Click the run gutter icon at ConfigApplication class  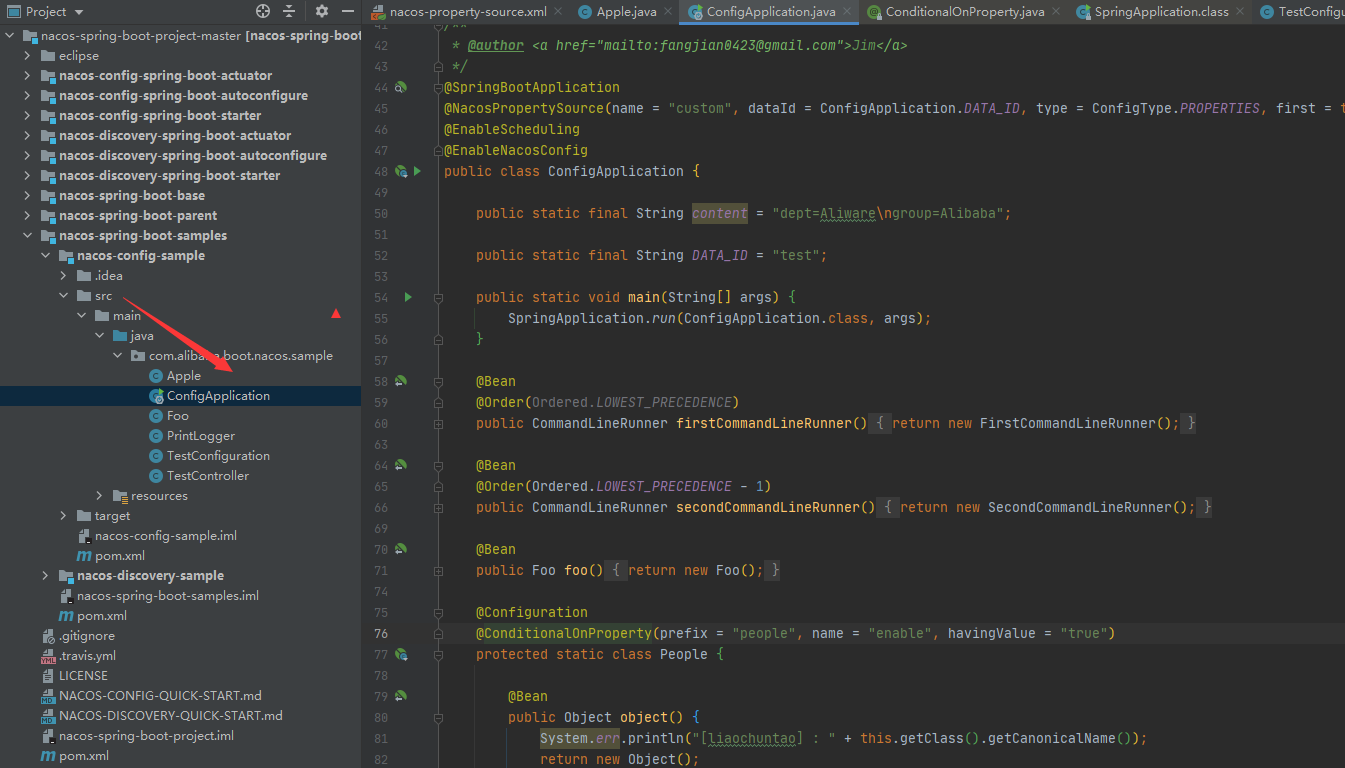[x=417, y=171]
